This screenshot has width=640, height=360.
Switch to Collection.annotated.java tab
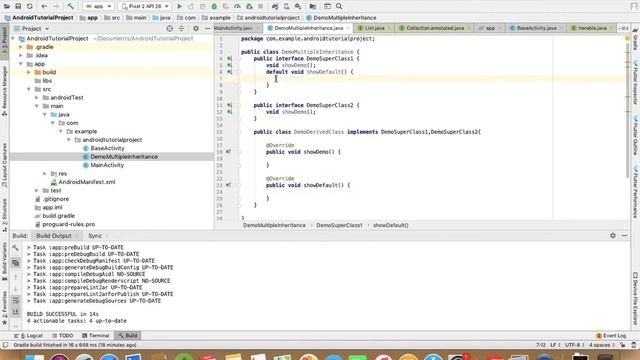click(435, 28)
